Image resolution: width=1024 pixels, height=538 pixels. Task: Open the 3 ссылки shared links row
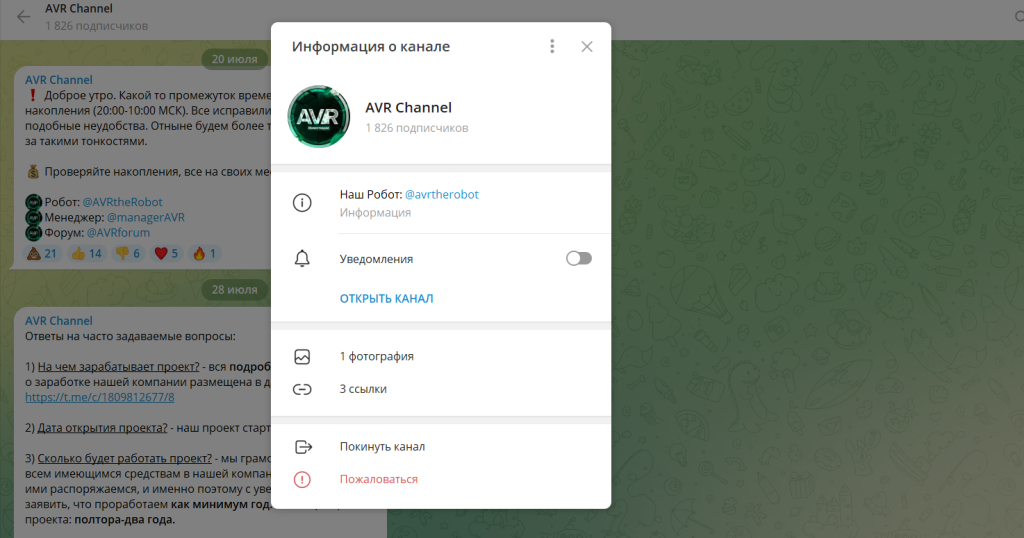coord(441,389)
